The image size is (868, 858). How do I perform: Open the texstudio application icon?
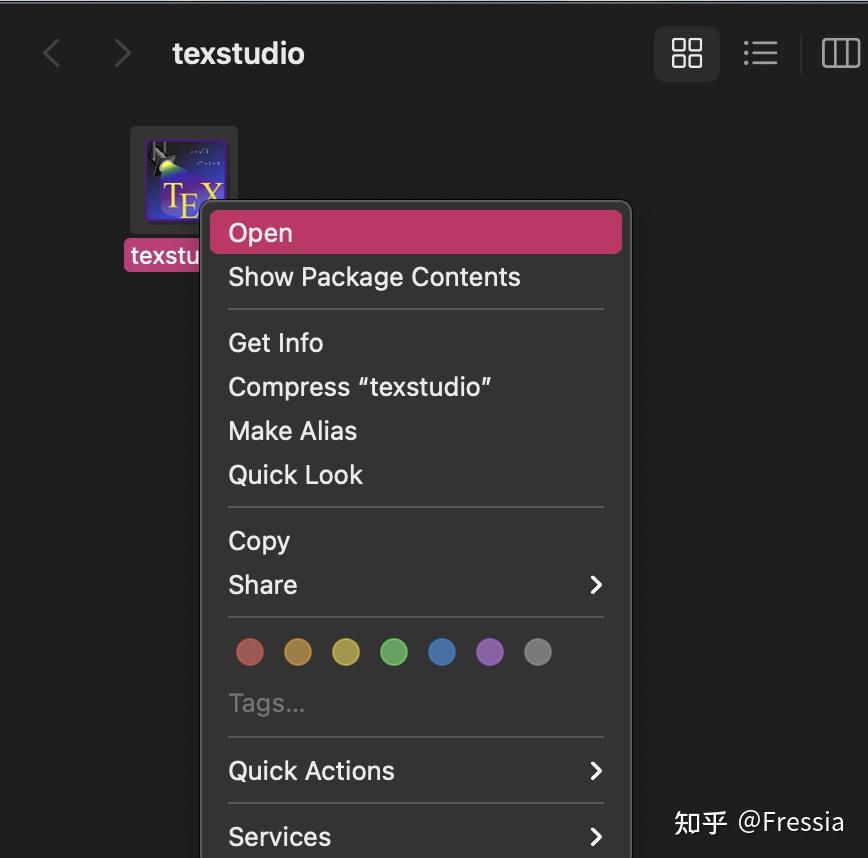184,179
